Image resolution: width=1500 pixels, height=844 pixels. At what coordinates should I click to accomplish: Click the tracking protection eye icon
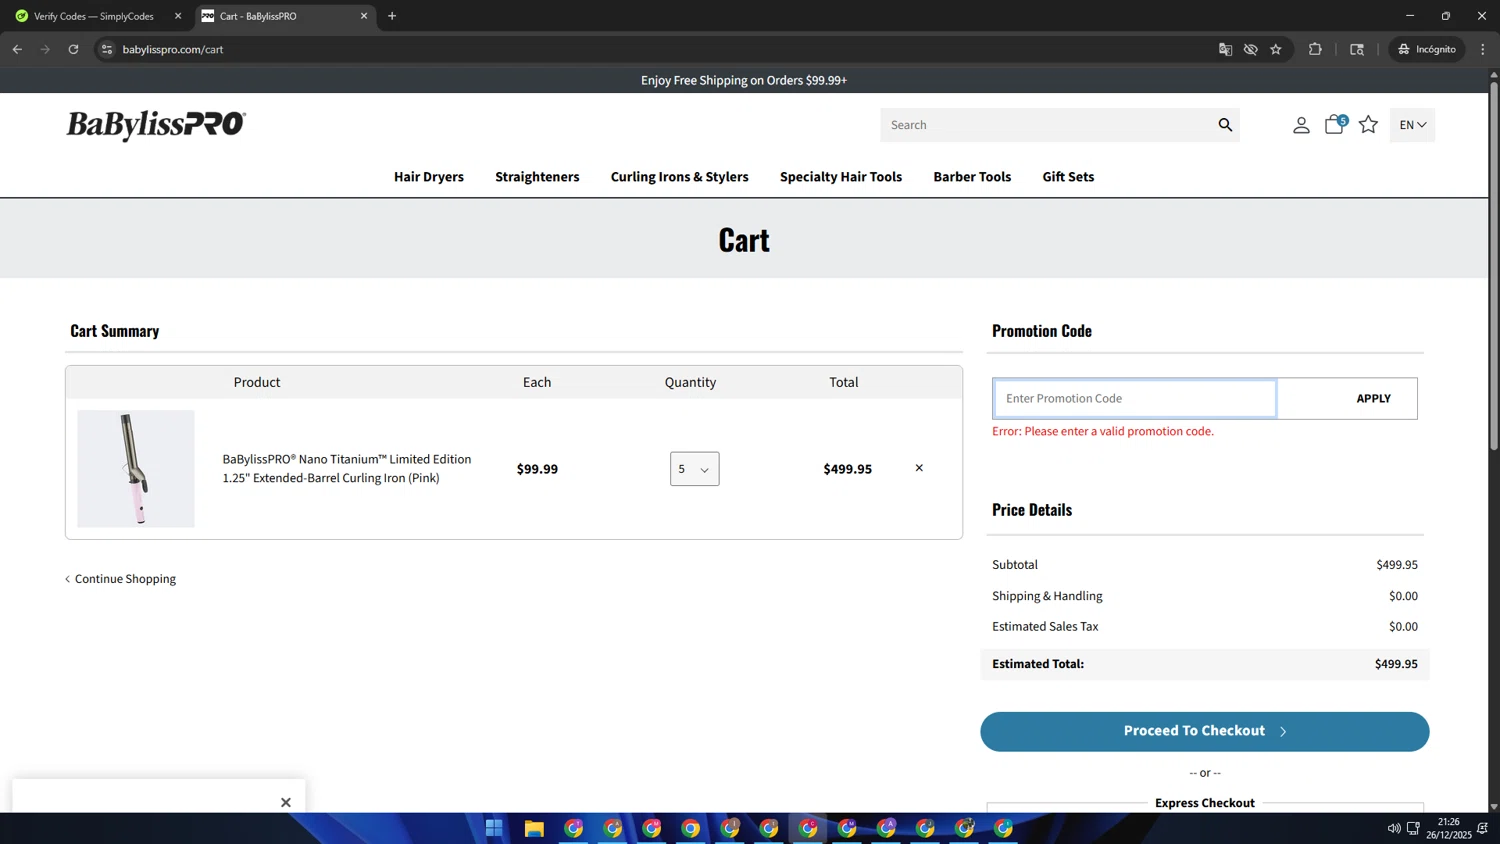[x=1250, y=49]
